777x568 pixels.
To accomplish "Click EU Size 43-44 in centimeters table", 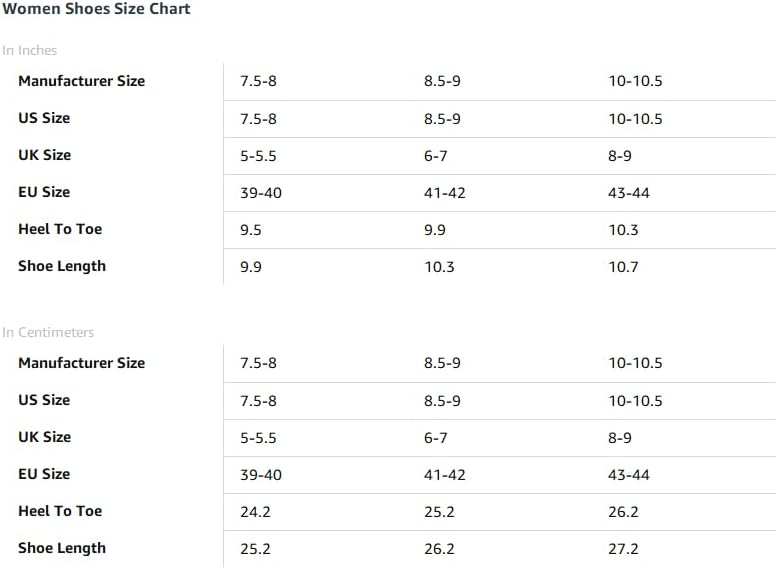I will [629, 475].
